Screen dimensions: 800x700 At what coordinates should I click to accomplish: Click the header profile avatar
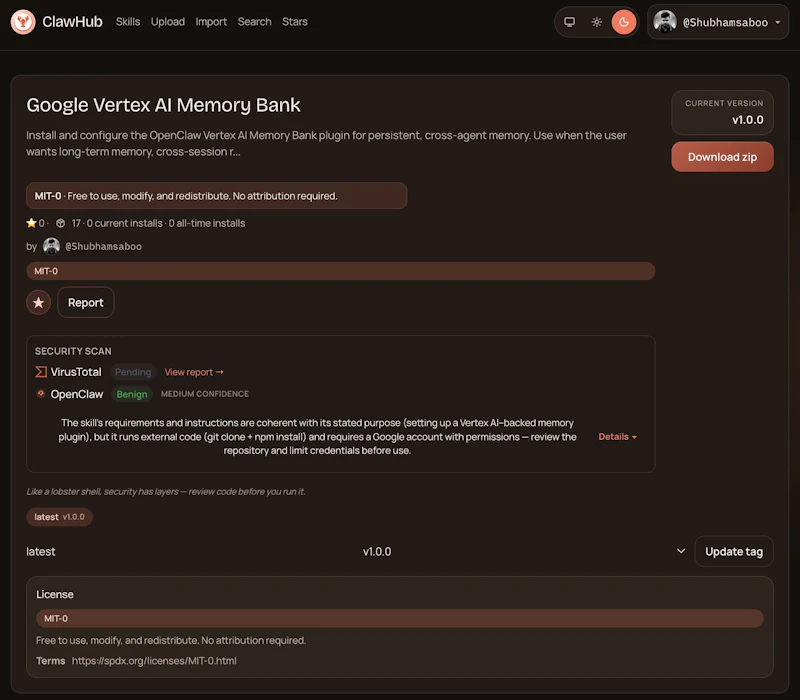665,22
